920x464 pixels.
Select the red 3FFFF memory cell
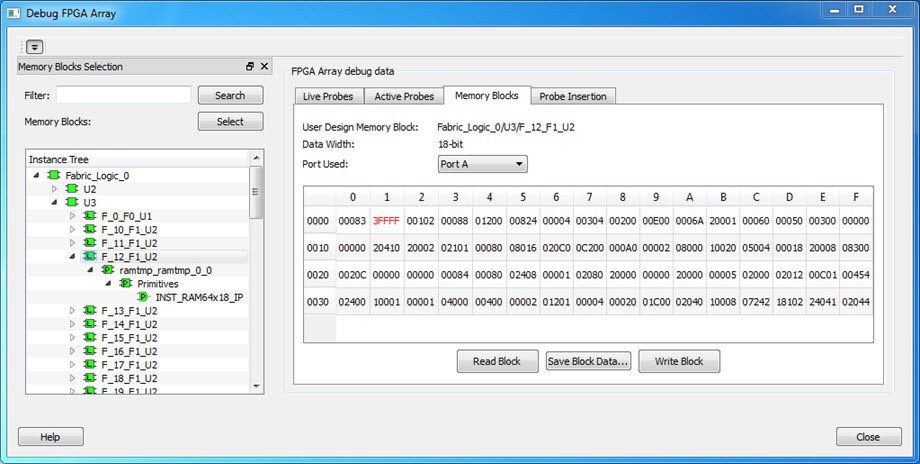click(x=387, y=221)
